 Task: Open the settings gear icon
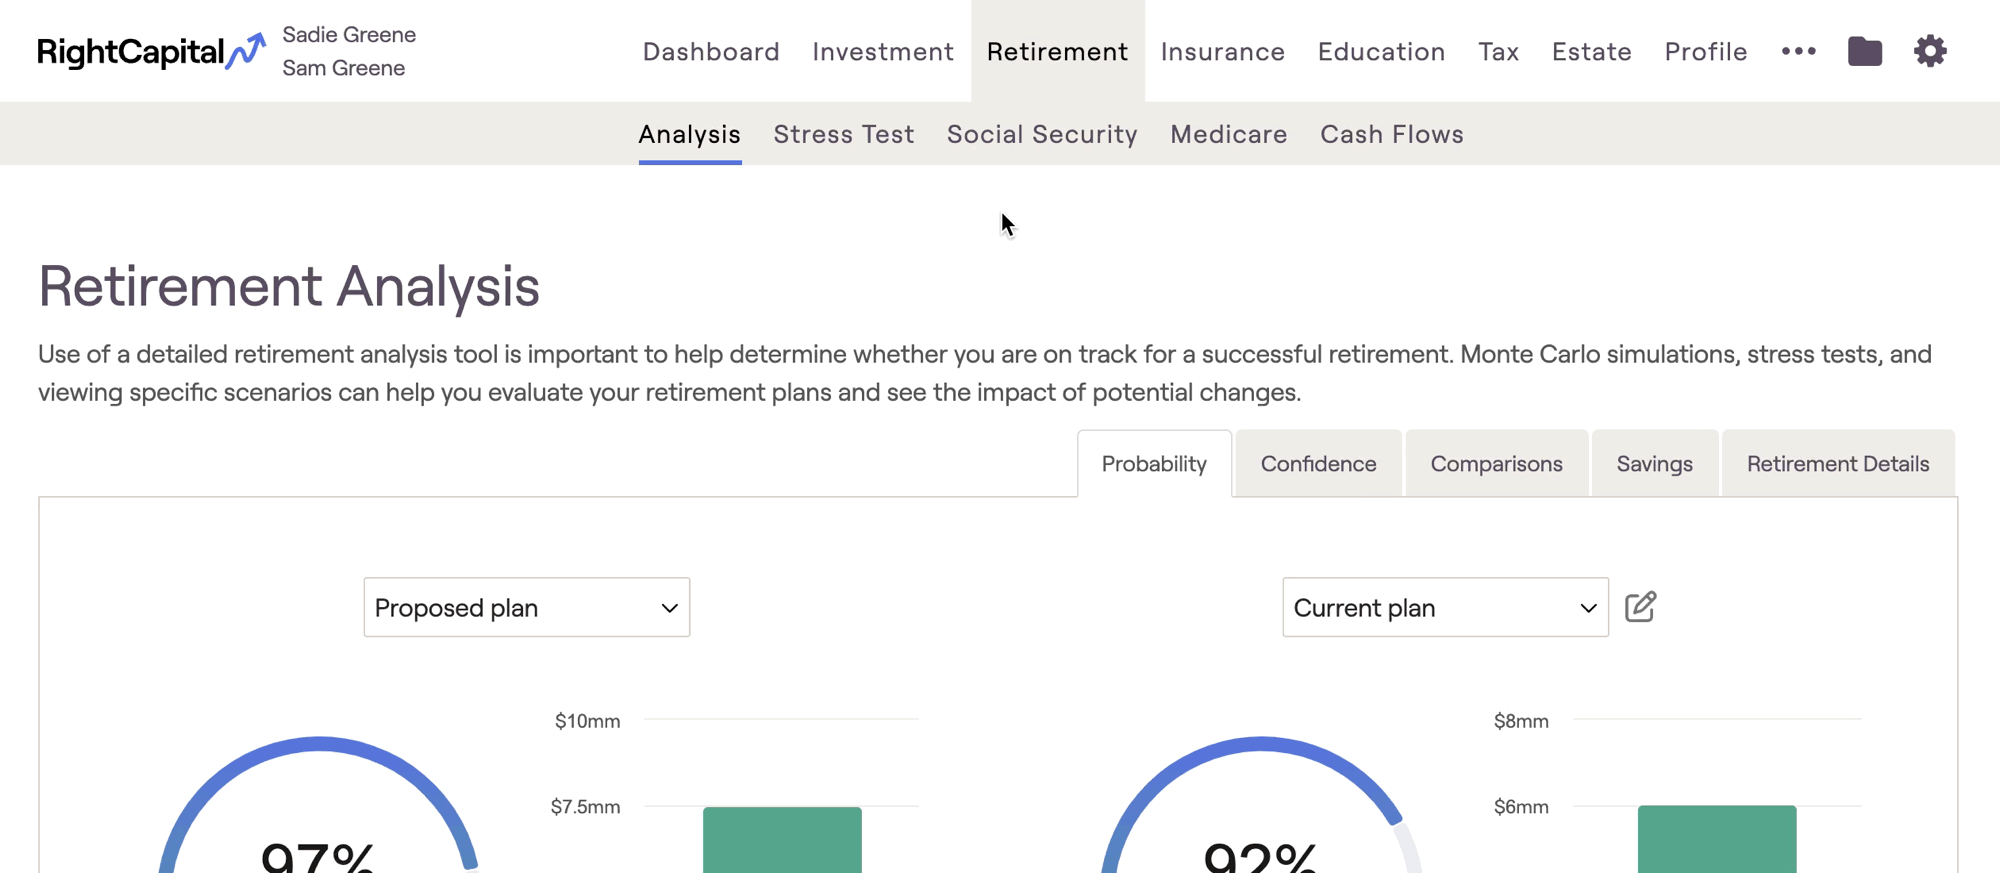click(x=1930, y=51)
